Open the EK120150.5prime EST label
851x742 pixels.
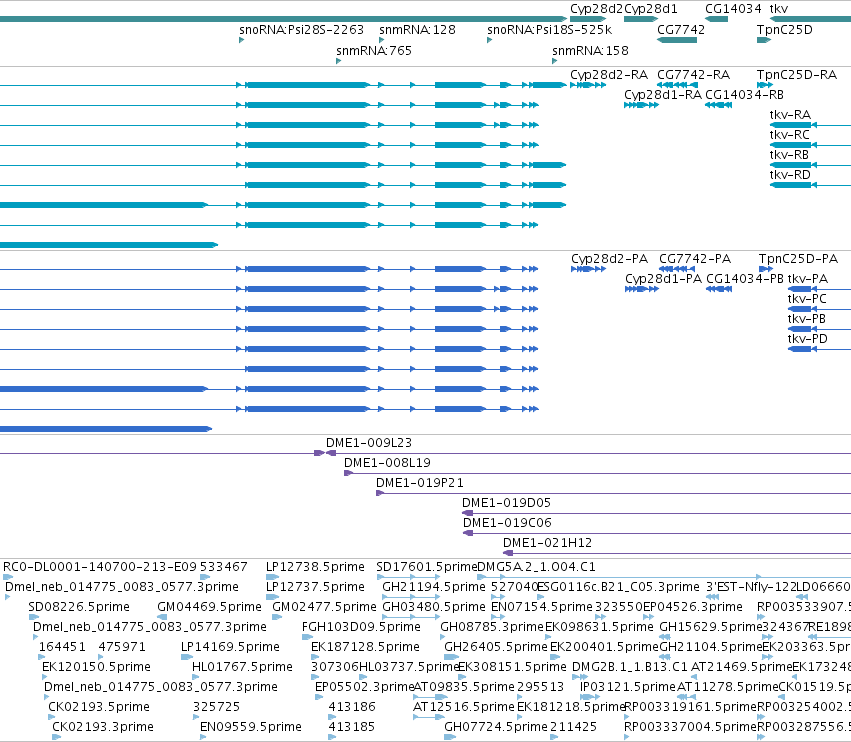[97, 667]
